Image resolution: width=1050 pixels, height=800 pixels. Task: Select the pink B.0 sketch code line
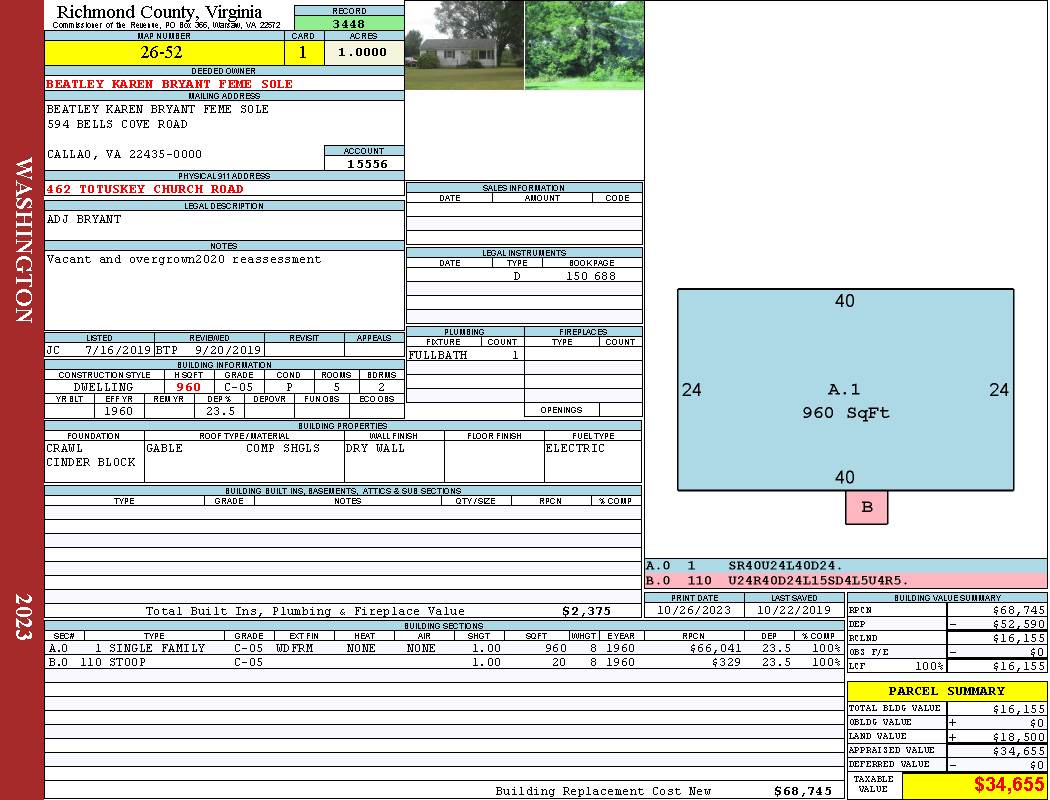click(776, 580)
